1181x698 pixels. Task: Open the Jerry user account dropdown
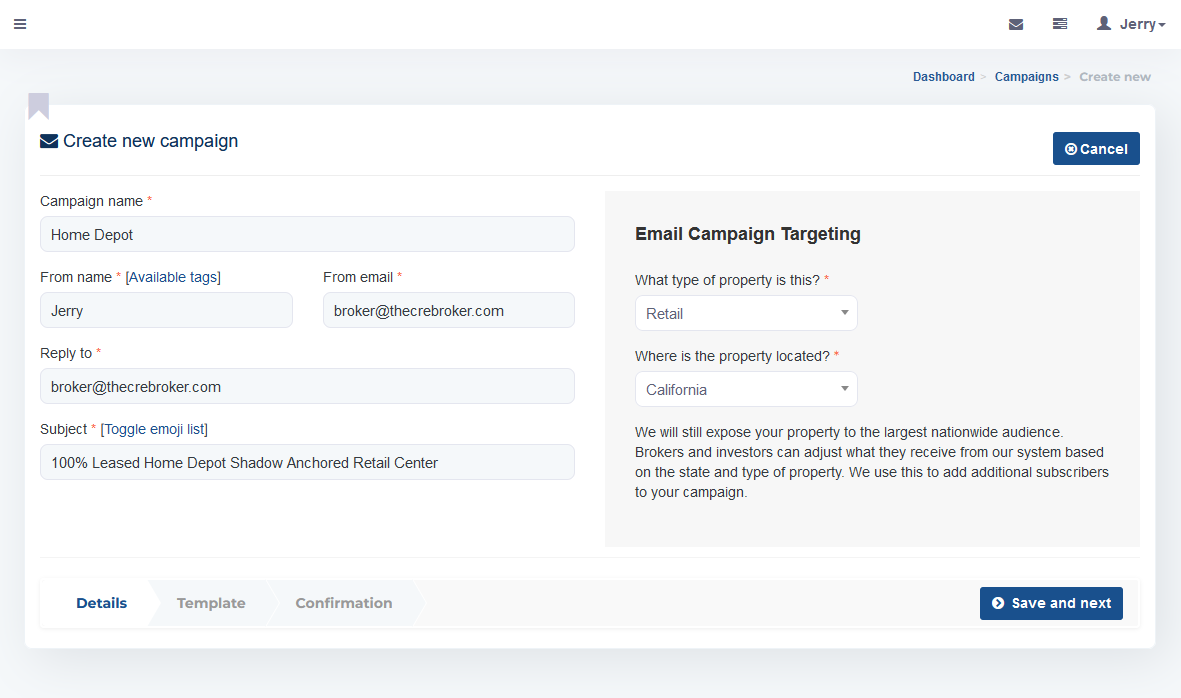(1131, 24)
